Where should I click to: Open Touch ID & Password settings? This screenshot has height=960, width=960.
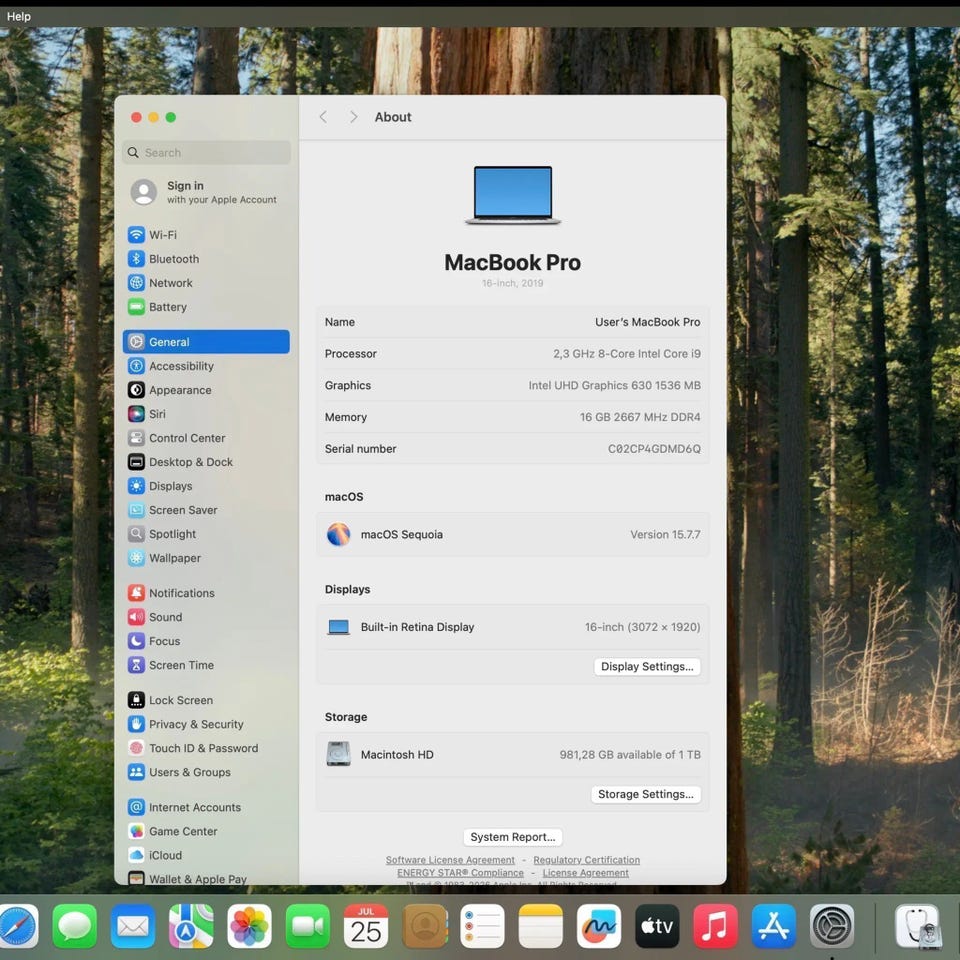click(206, 748)
